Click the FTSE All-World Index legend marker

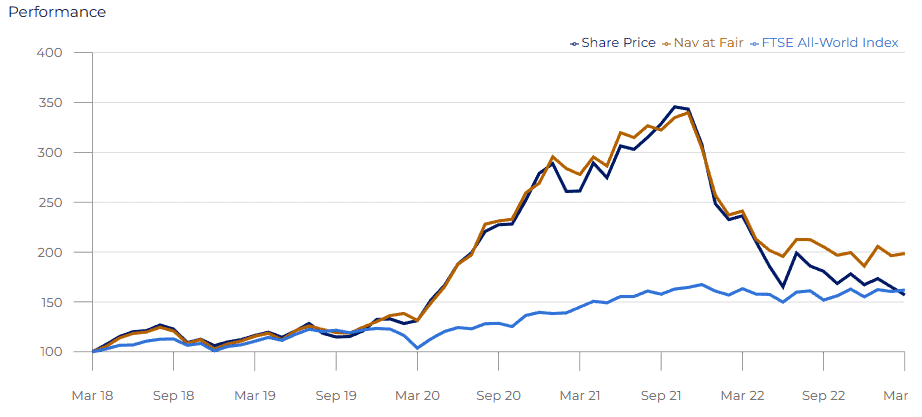[756, 43]
